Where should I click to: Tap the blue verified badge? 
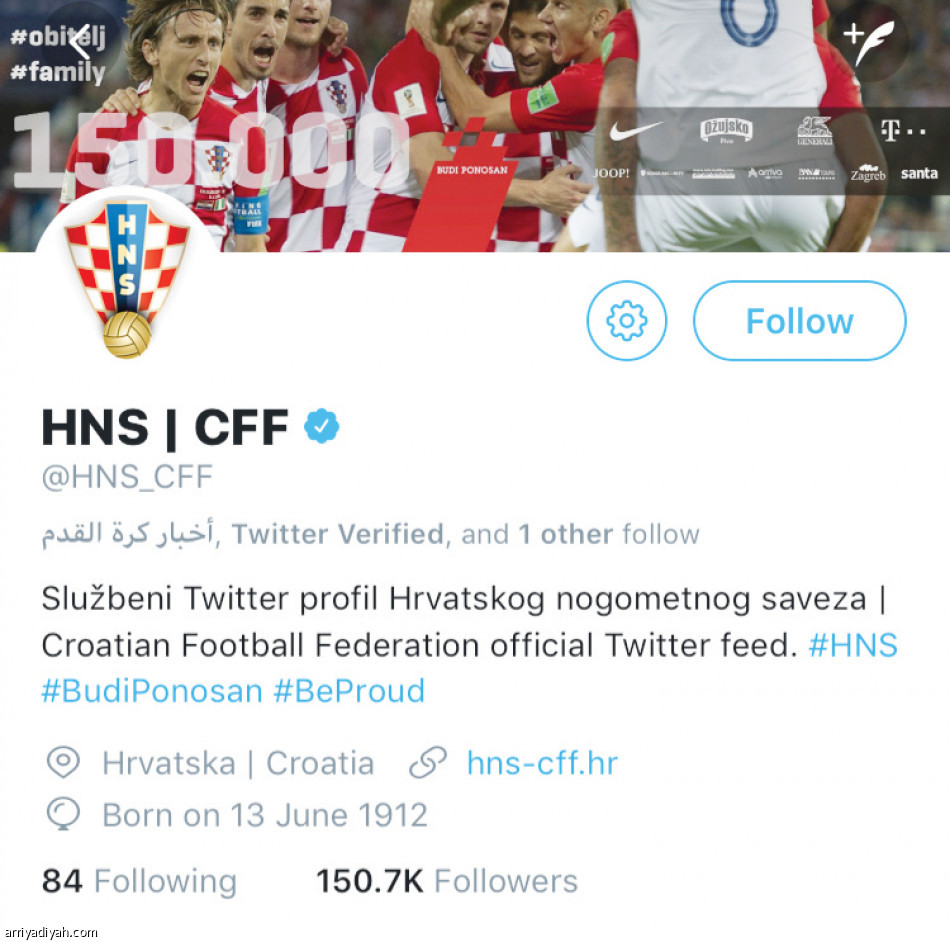(322, 427)
